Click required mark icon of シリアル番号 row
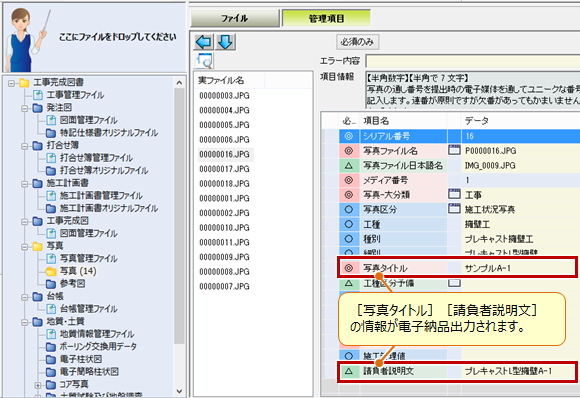This screenshot has width=580, height=398. point(348,136)
